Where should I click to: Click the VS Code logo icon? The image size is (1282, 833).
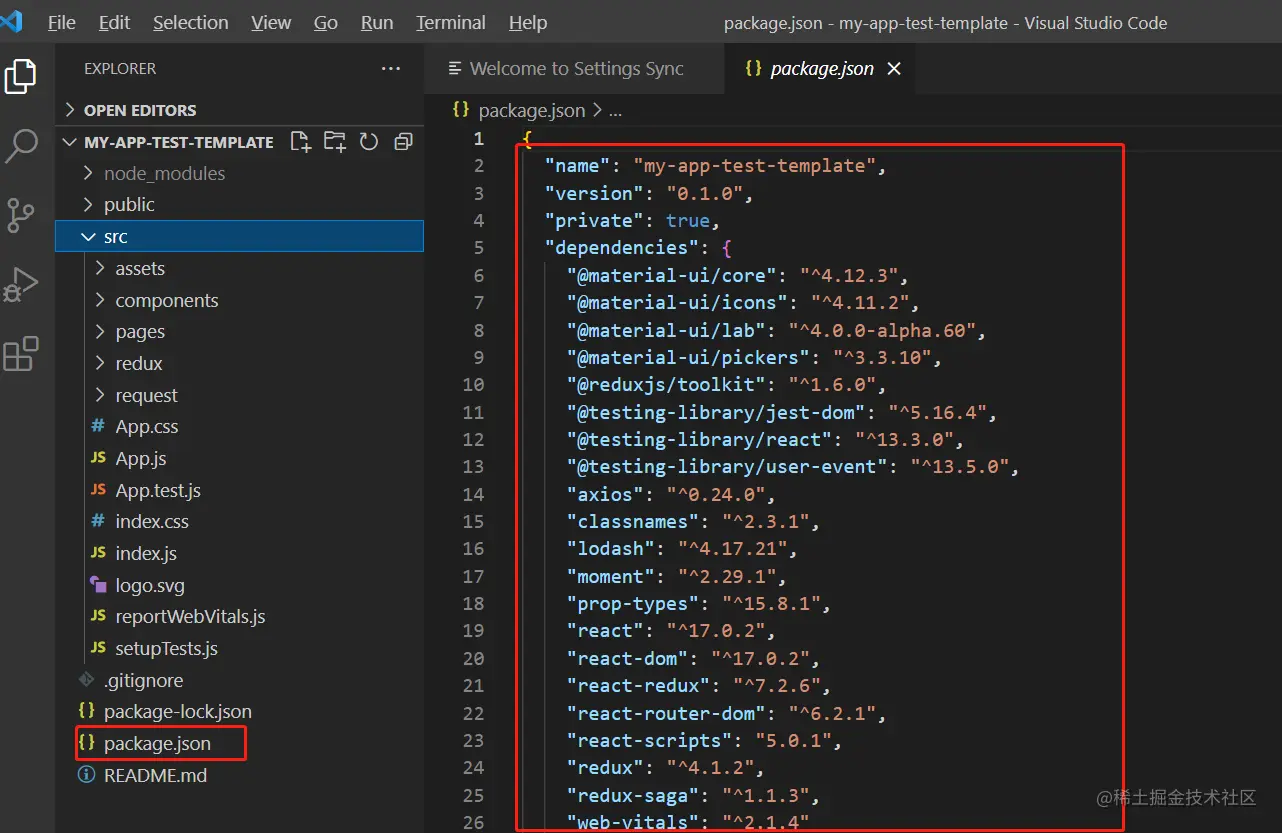tap(11, 21)
